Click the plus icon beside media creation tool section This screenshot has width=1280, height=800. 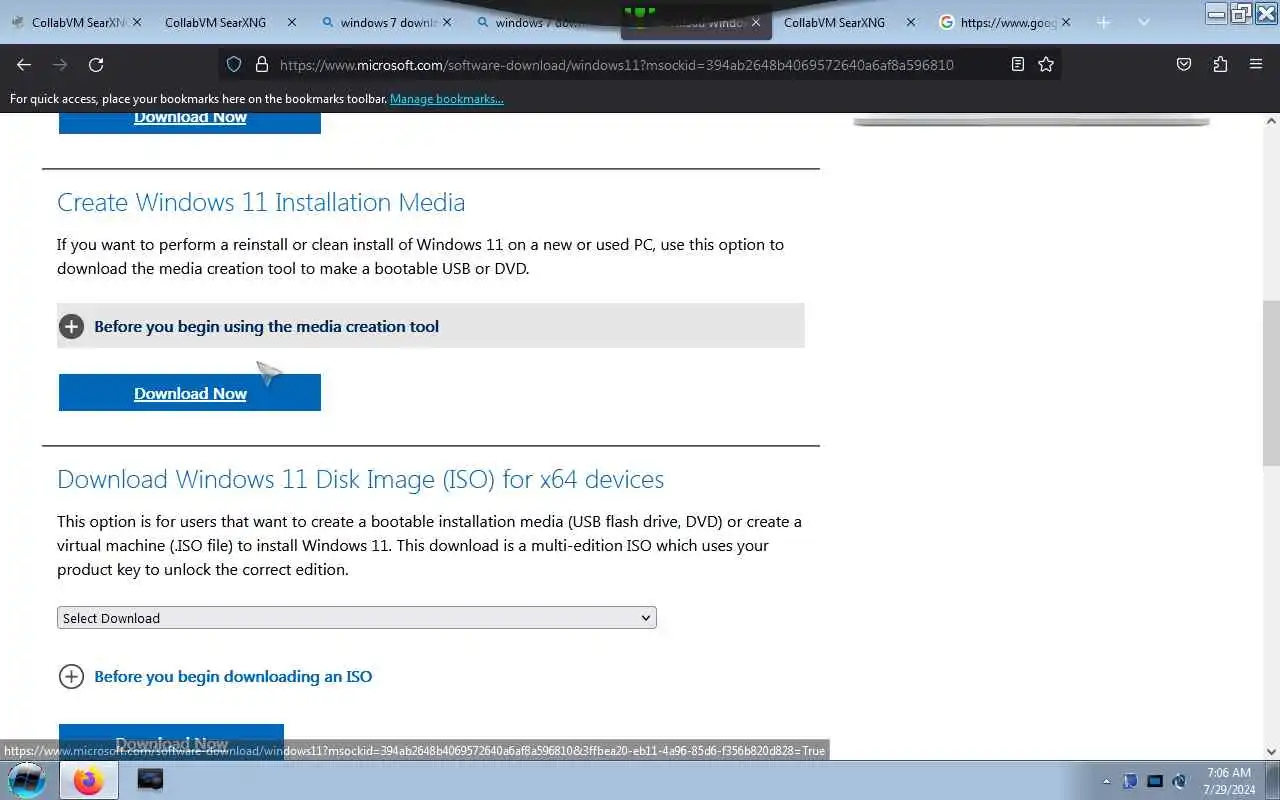tap(71, 326)
